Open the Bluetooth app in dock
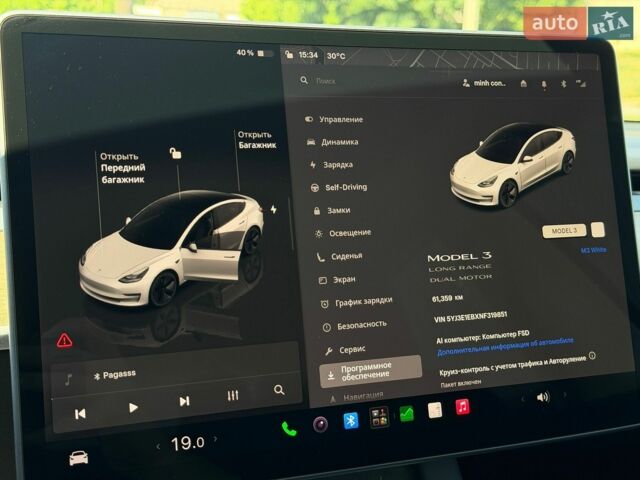Screen dimensions: 640x480 pos(351,420)
